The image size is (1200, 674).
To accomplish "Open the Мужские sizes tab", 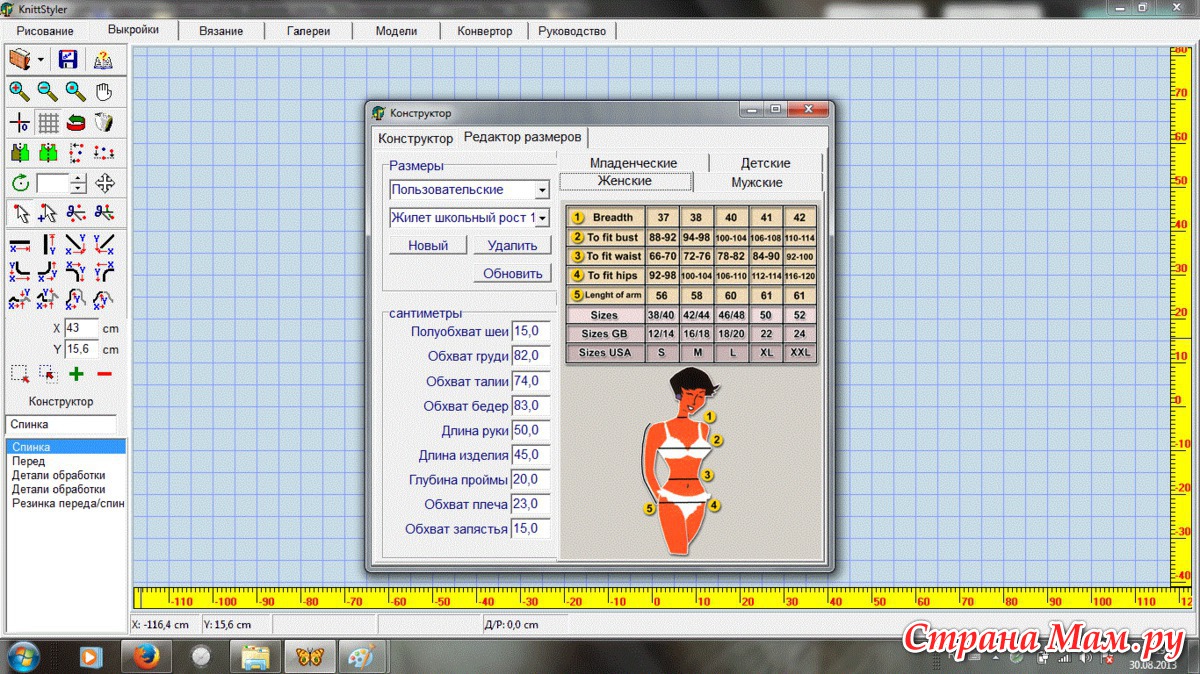I will [756, 182].
